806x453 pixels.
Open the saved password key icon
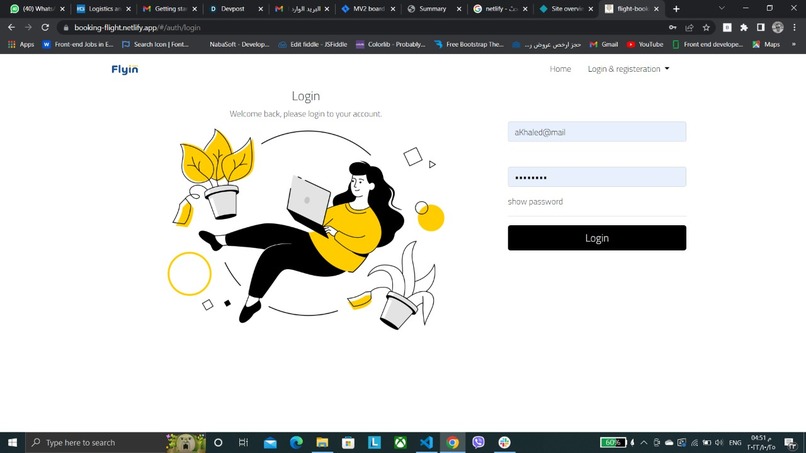pyautogui.click(x=672, y=27)
